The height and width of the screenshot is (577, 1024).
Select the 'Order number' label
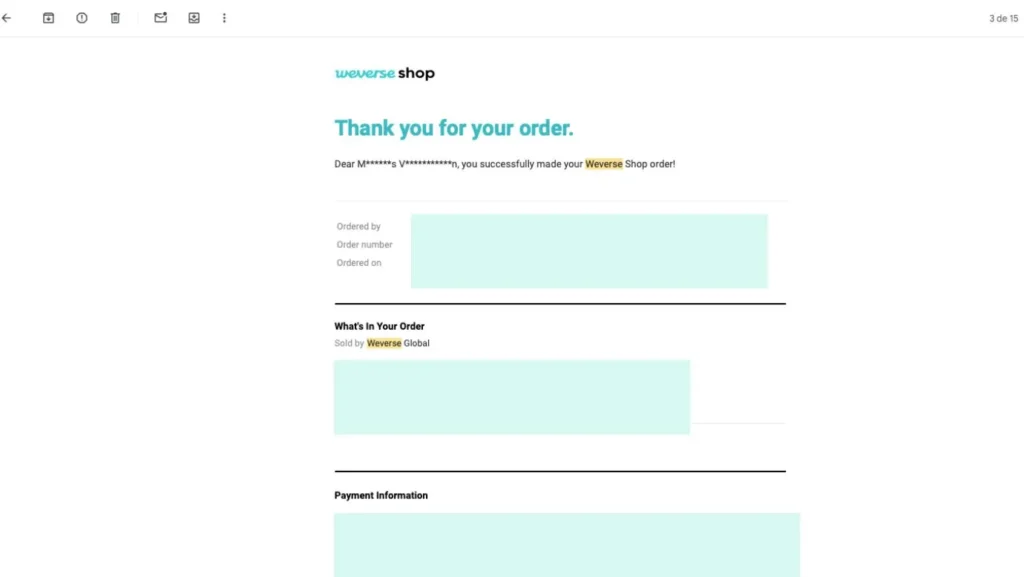point(364,245)
